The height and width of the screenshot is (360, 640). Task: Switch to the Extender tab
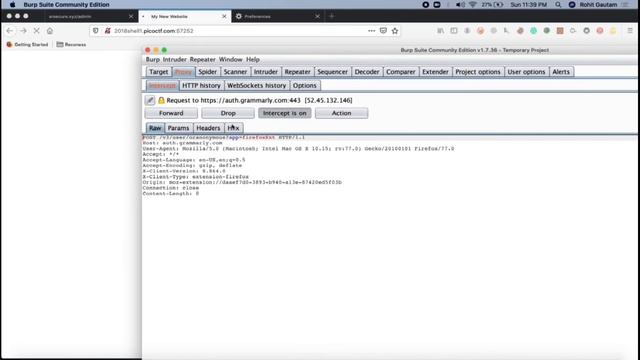(x=435, y=72)
